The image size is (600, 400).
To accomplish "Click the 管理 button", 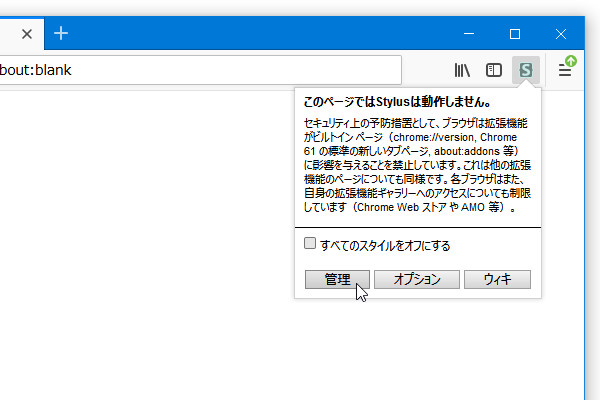I will click(x=337, y=279).
